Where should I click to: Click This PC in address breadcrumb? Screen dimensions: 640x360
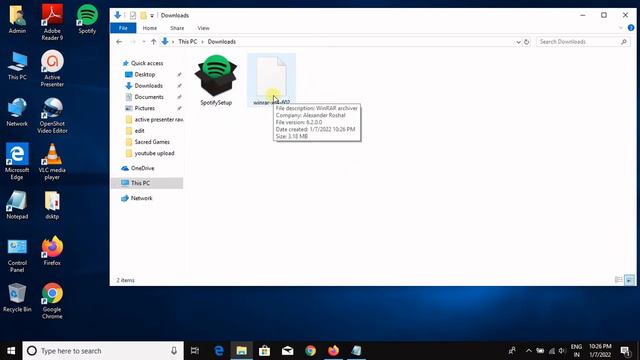(188, 42)
